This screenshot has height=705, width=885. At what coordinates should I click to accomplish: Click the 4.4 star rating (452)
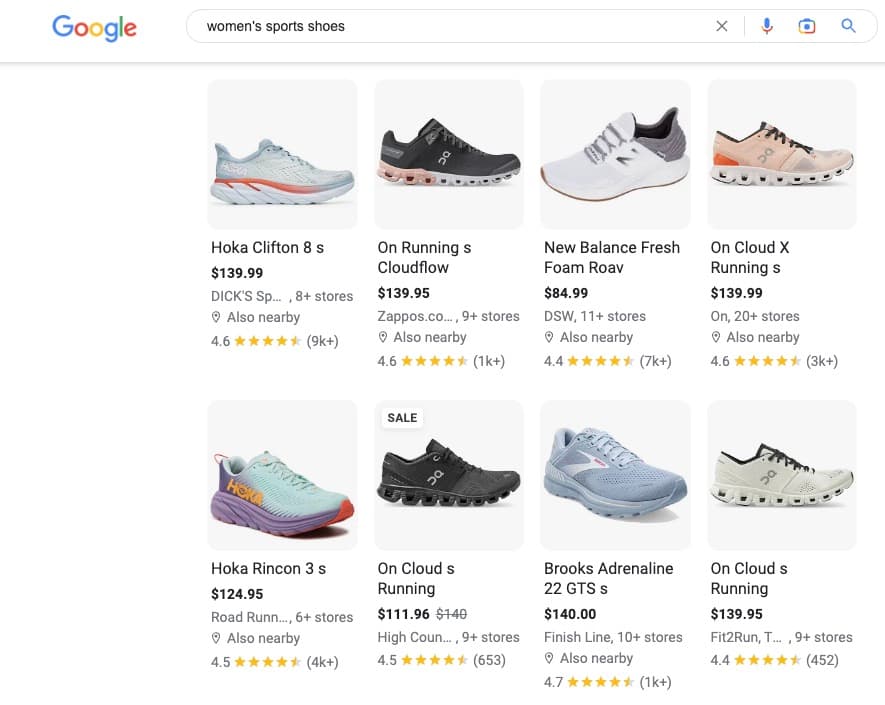pos(774,660)
